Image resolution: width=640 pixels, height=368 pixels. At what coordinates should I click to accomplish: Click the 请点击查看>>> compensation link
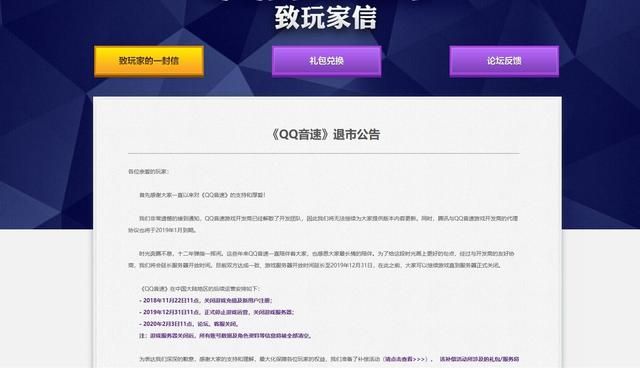click(406, 359)
